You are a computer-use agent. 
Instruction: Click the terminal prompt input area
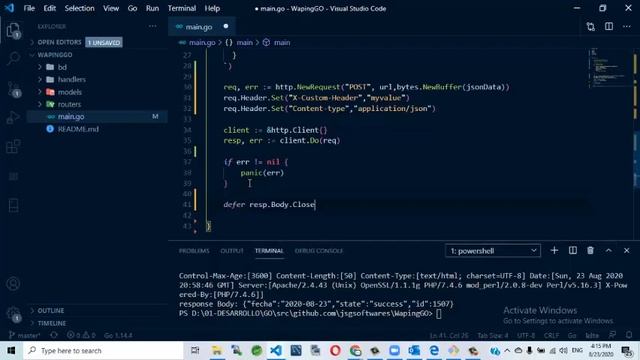point(438,313)
